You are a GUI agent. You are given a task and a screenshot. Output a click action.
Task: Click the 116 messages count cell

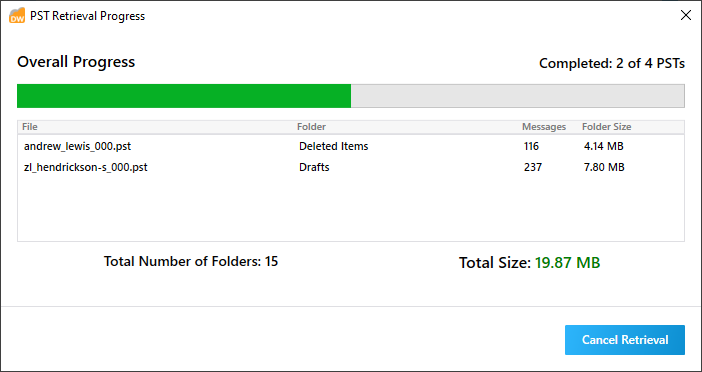click(x=531, y=146)
